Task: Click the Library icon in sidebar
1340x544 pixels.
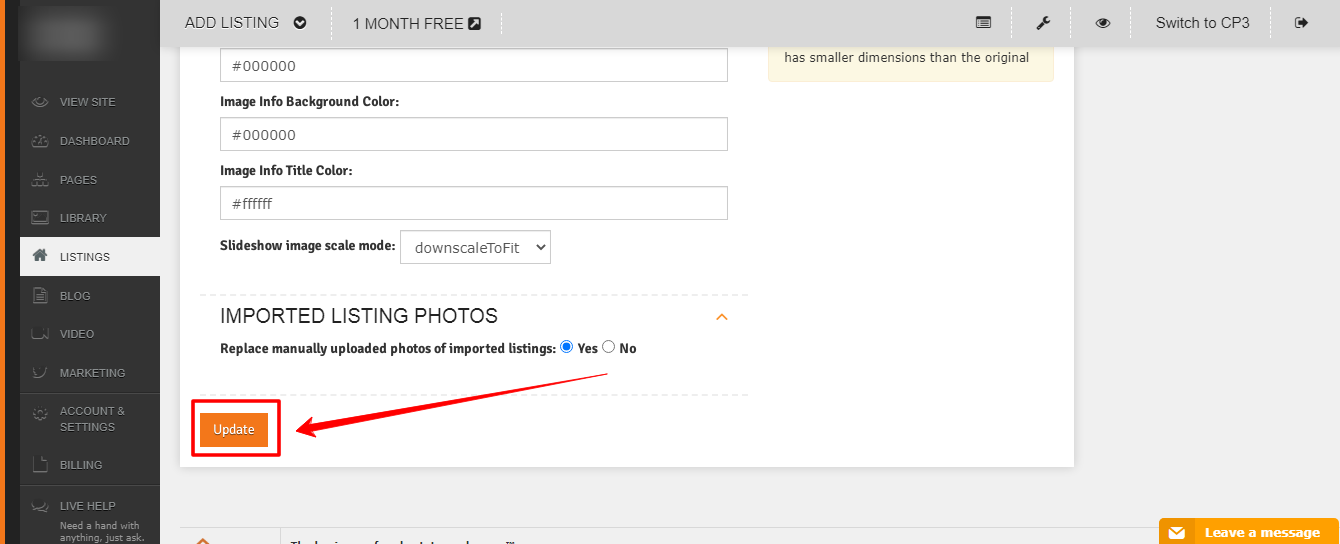Action: click(40, 218)
